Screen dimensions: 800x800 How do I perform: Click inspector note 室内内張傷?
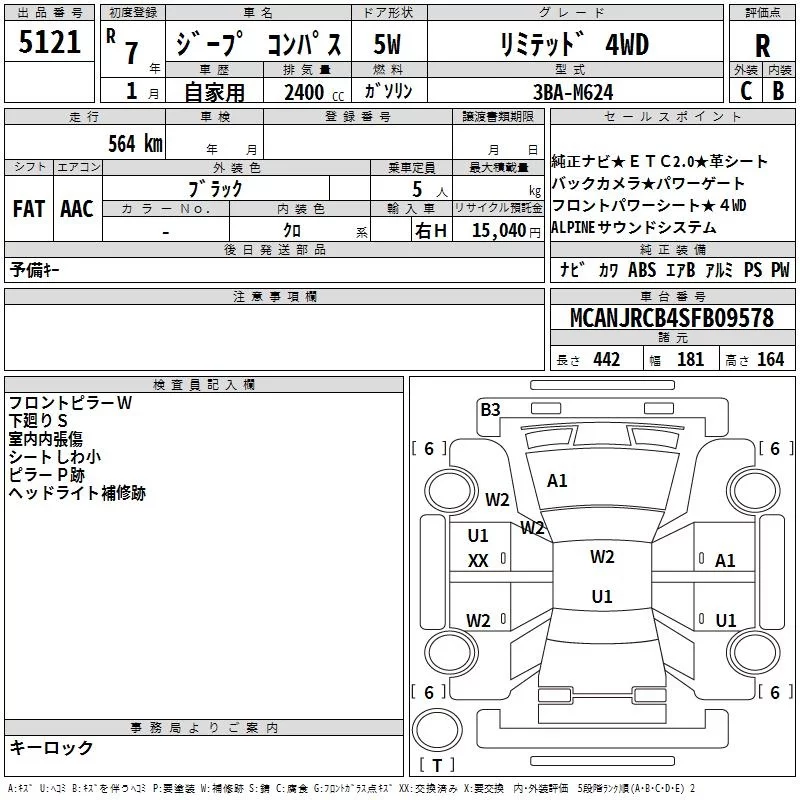point(45,438)
